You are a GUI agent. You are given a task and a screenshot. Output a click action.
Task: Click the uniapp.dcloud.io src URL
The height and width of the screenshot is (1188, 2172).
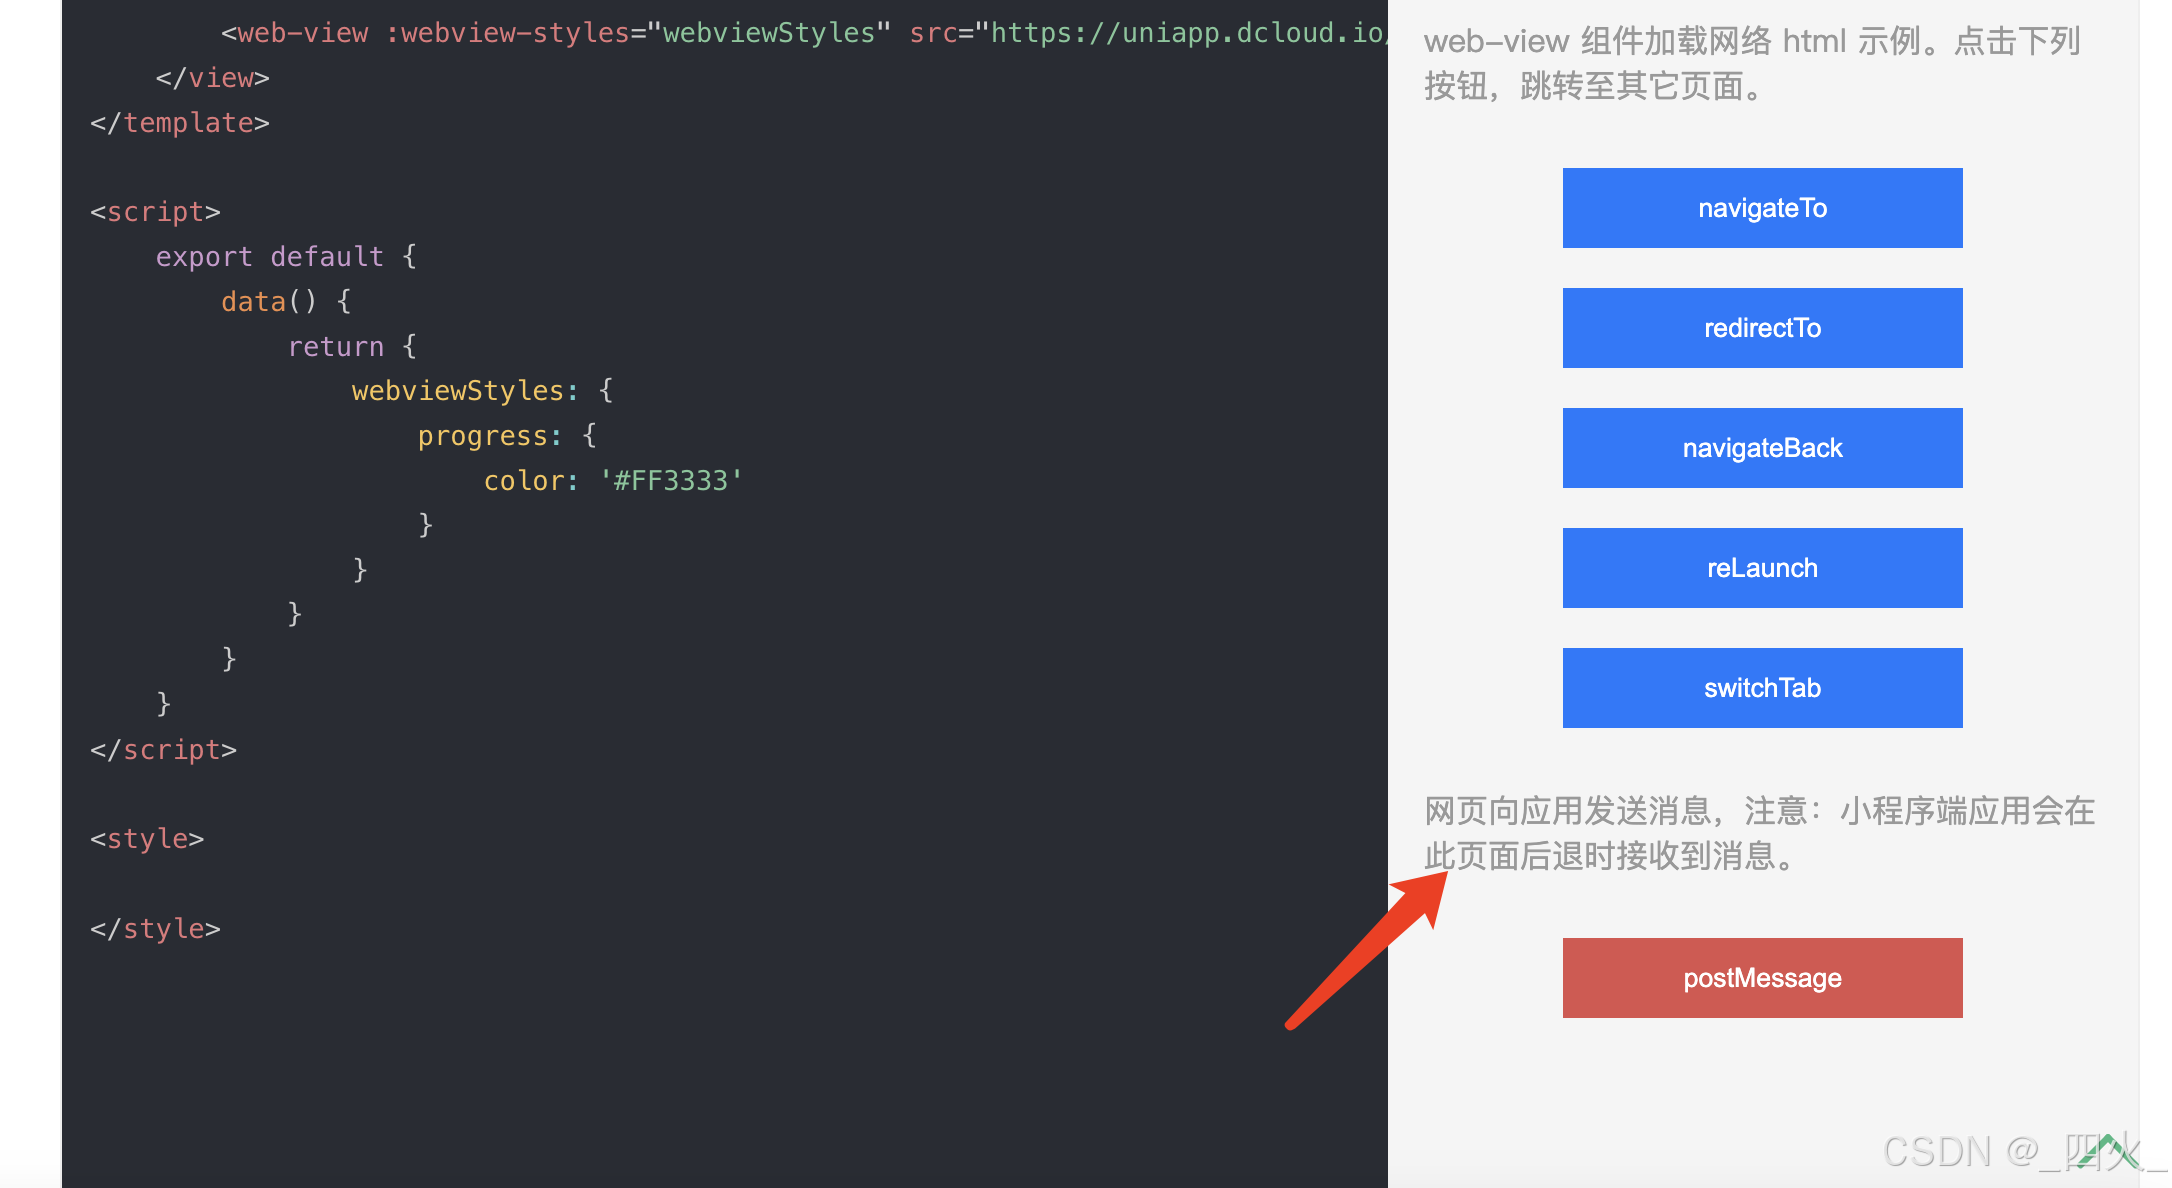1180,33
